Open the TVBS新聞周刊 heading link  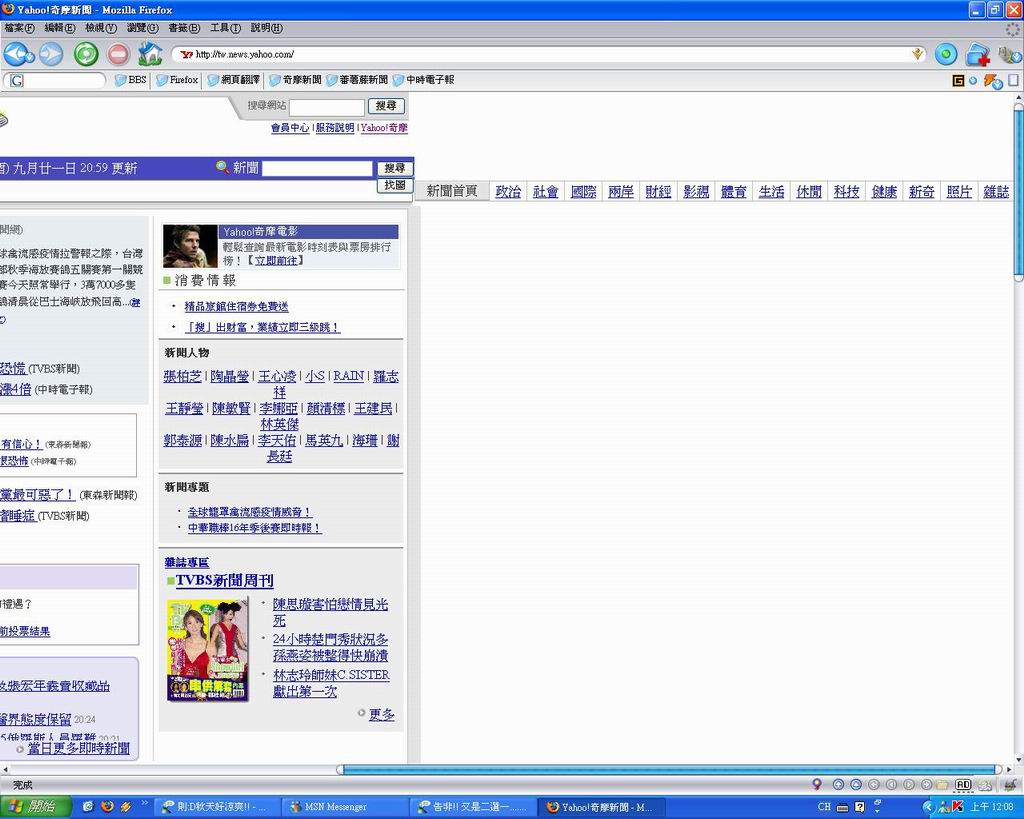[x=224, y=580]
